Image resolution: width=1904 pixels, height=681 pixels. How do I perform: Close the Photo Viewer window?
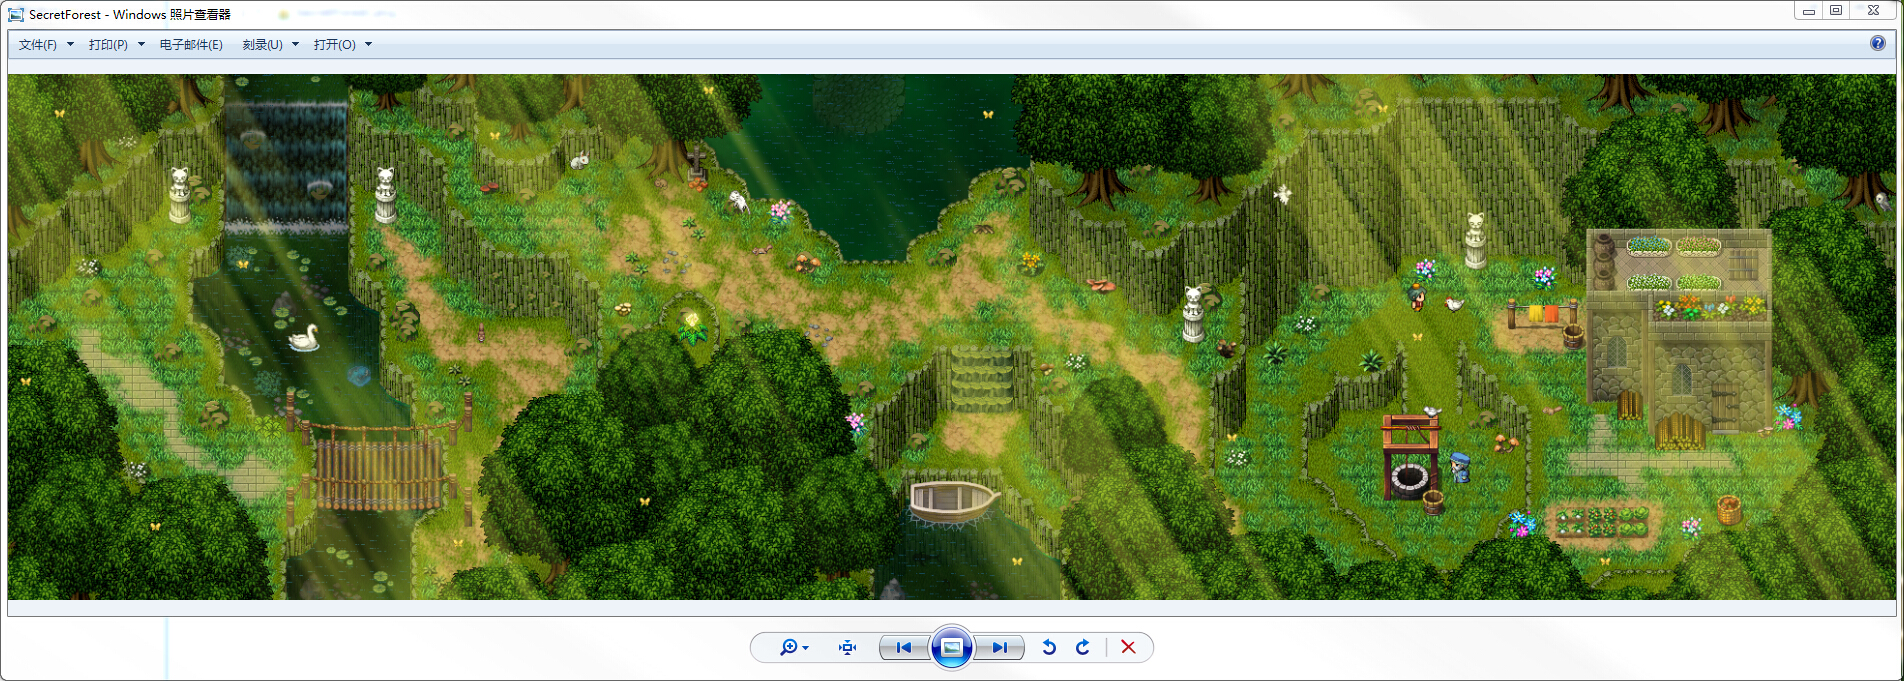tap(1873, 11)
